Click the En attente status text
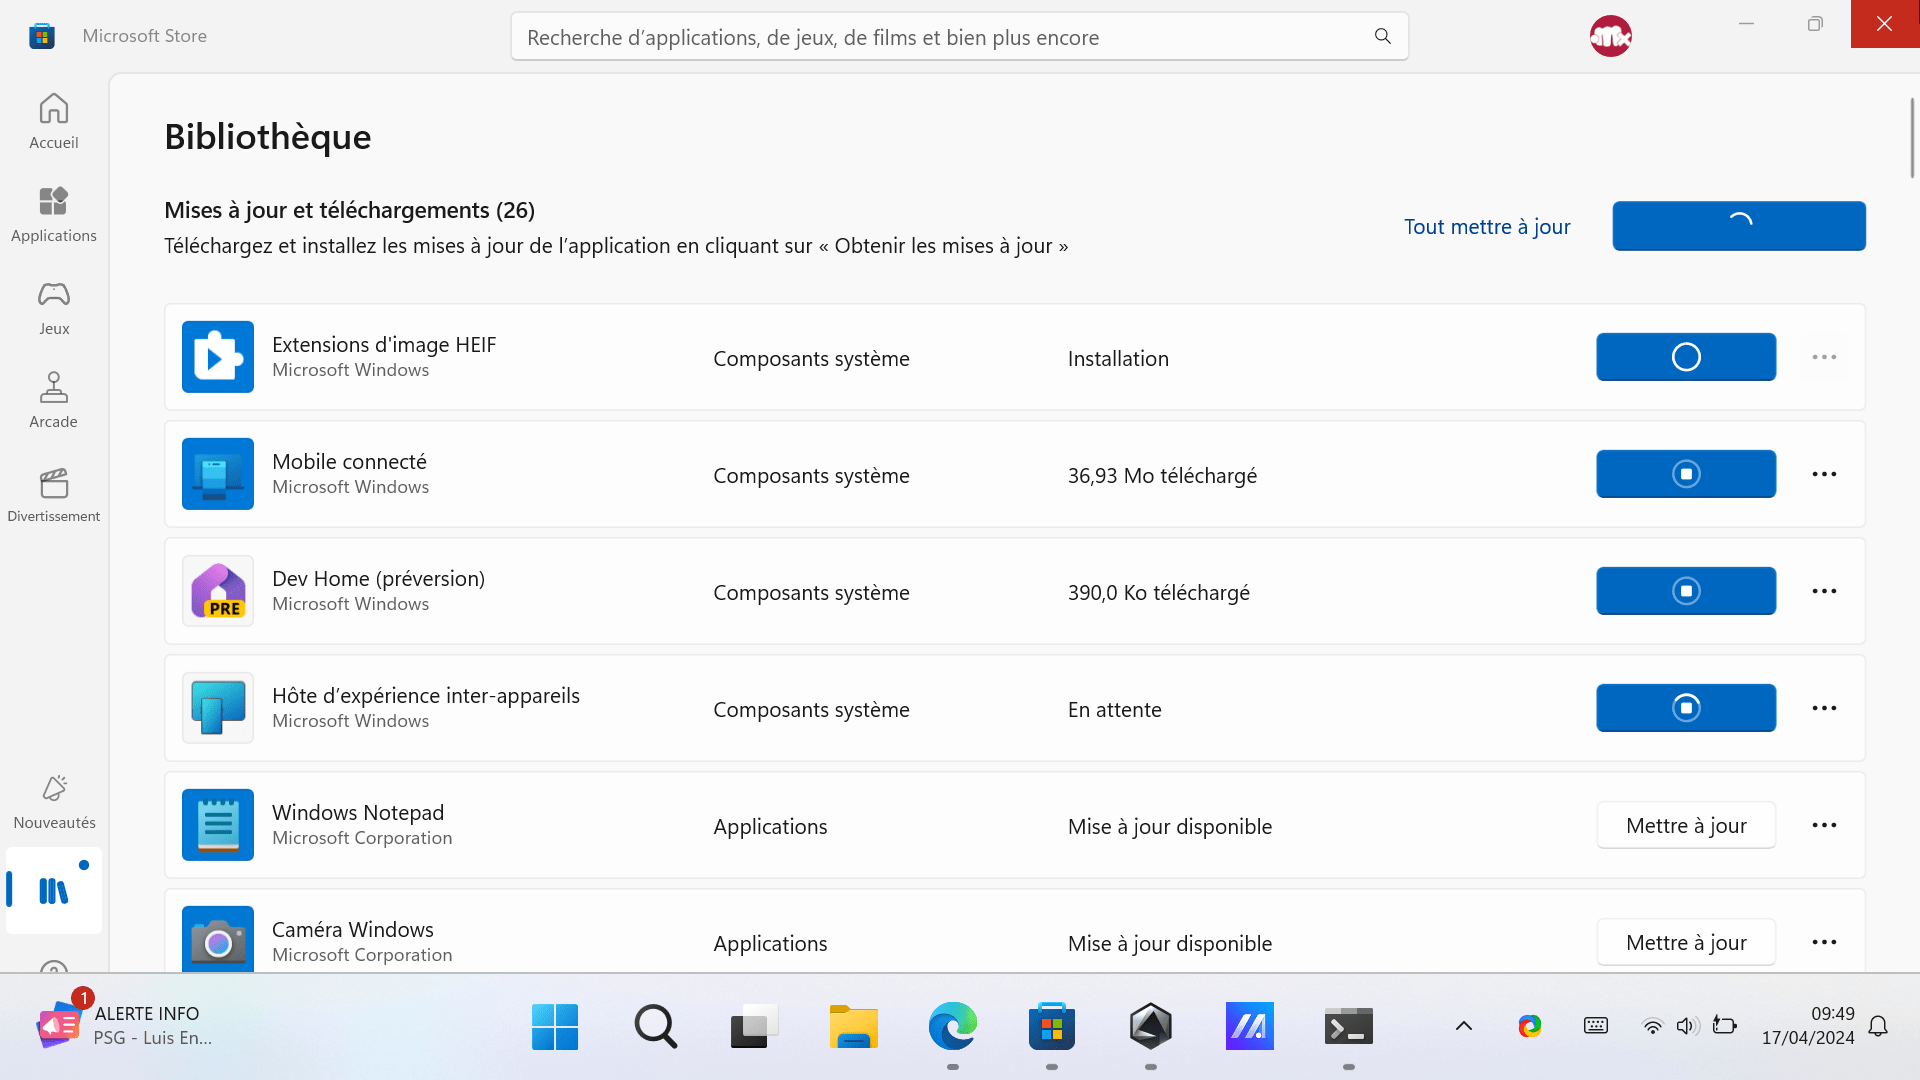The width and height of the screenshot is (1920, 1080). (1115, 709)
